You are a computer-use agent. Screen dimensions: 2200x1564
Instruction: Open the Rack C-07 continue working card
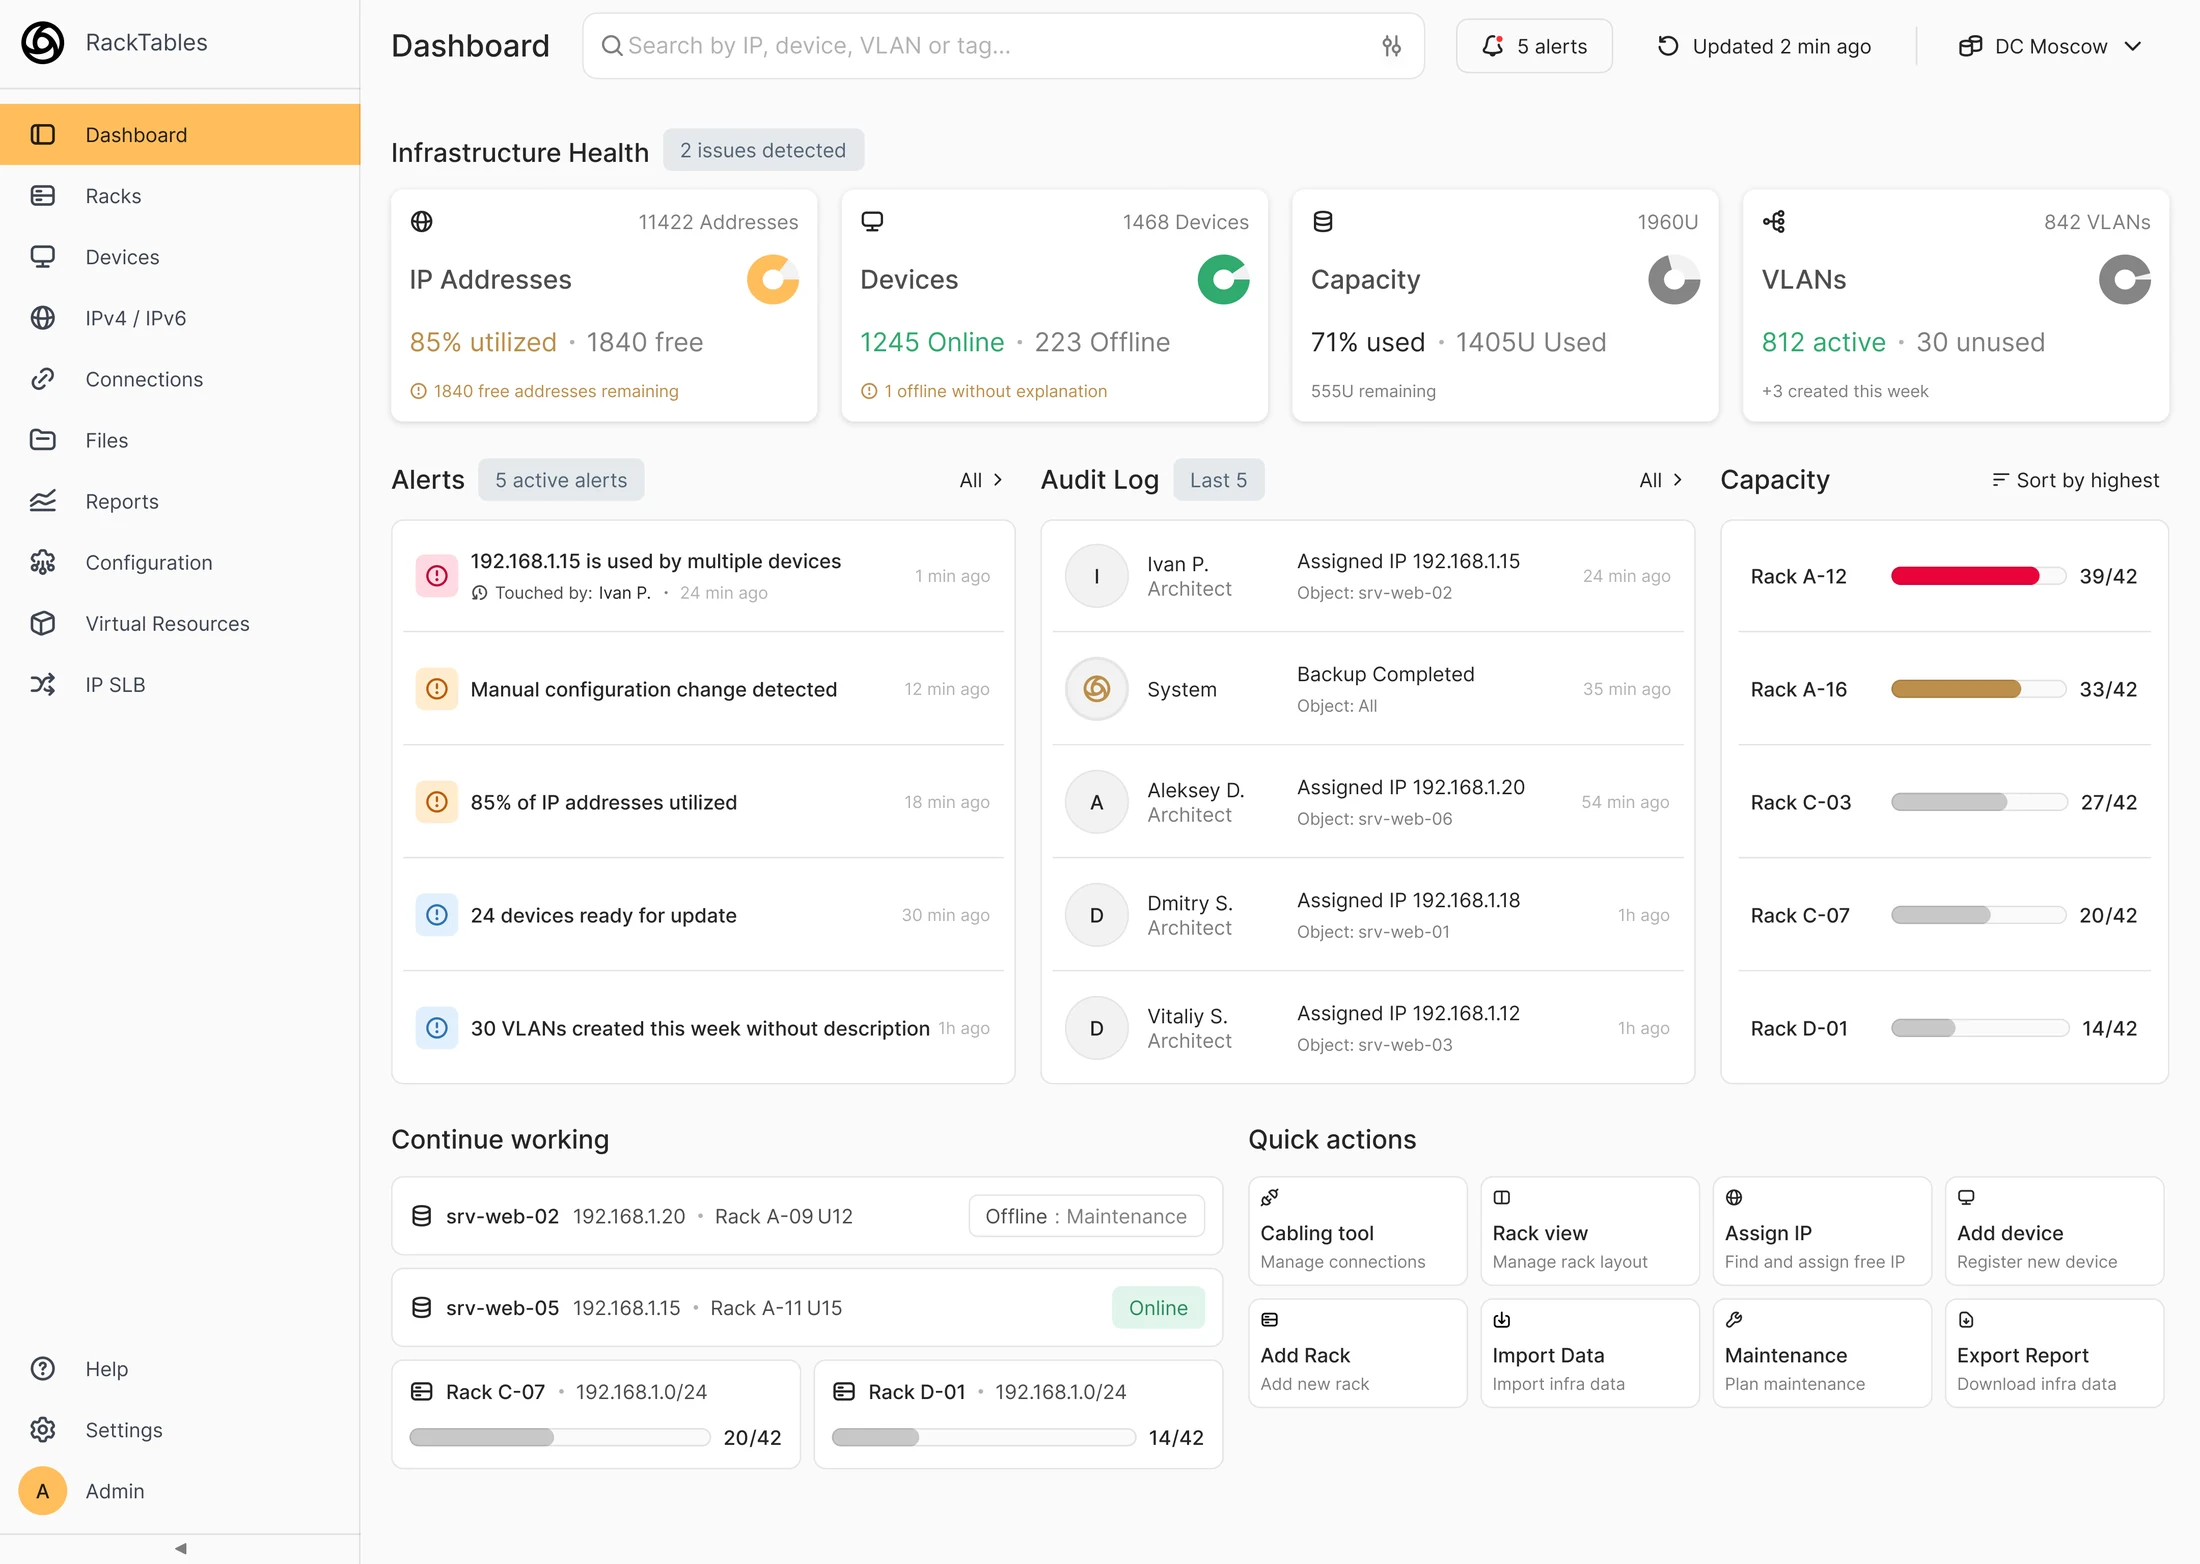click(596, 1414)
